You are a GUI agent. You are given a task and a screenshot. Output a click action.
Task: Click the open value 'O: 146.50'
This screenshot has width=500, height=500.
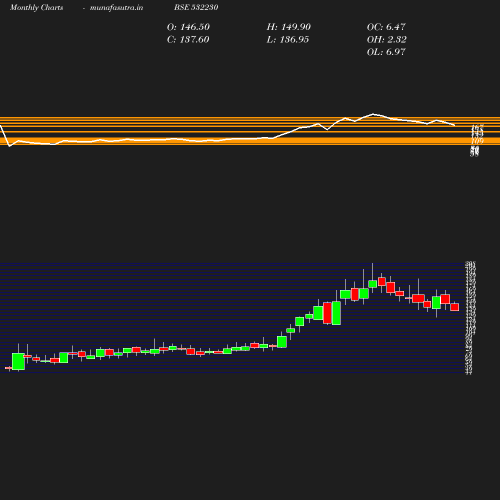coord(188,27)
